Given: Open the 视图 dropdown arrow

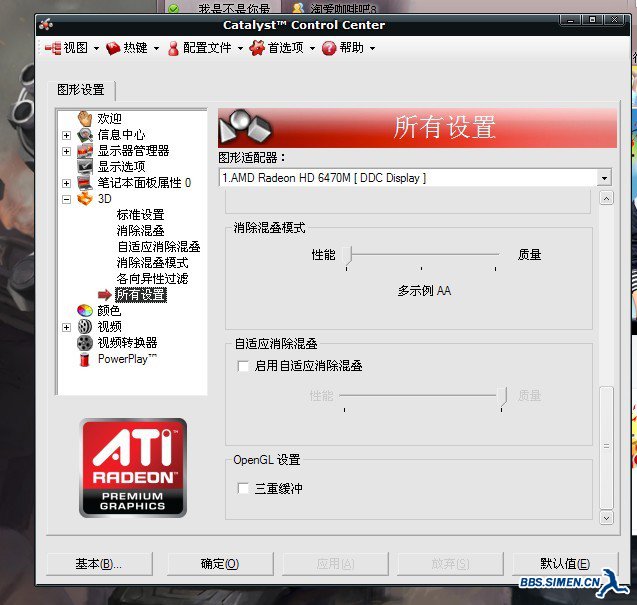Looking at the screenshot, I should tap(96, 48).
